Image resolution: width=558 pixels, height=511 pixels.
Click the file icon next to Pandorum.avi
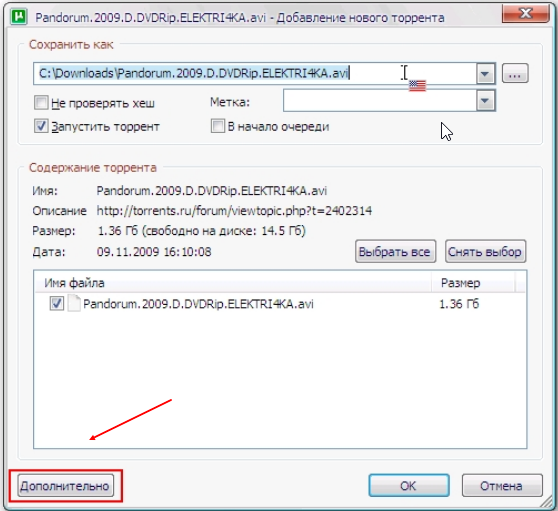(x=74, y=304)
